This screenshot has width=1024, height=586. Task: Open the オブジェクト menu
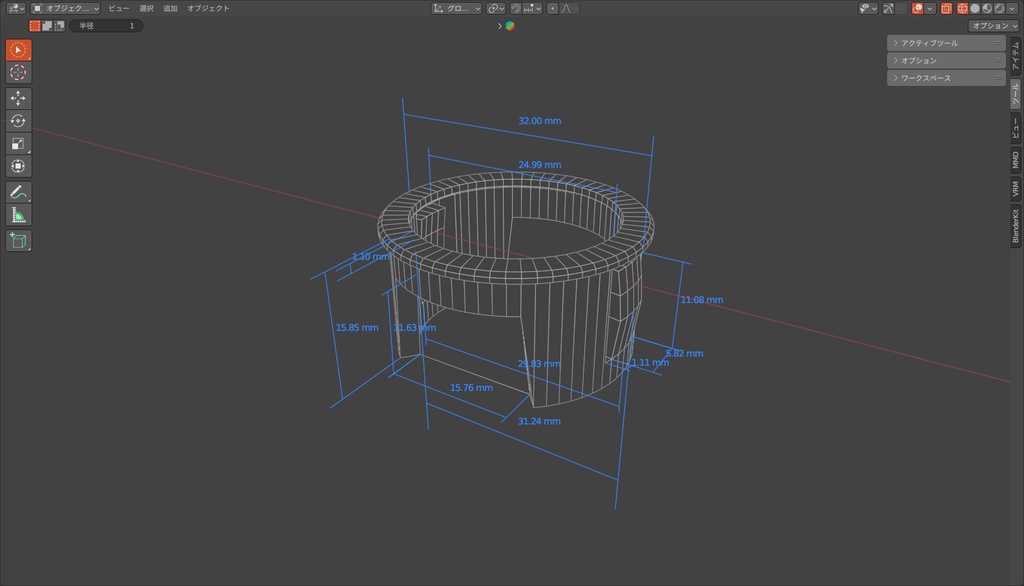208,8
